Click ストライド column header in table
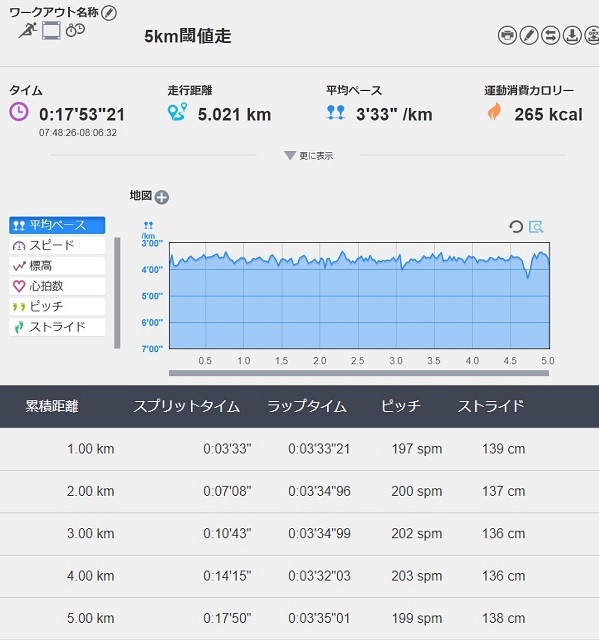 pos(491,406)
